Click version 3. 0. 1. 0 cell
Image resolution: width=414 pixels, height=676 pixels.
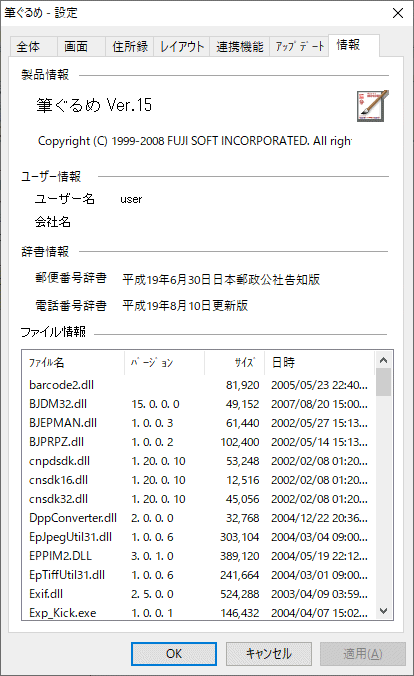(x=152, y=555)
